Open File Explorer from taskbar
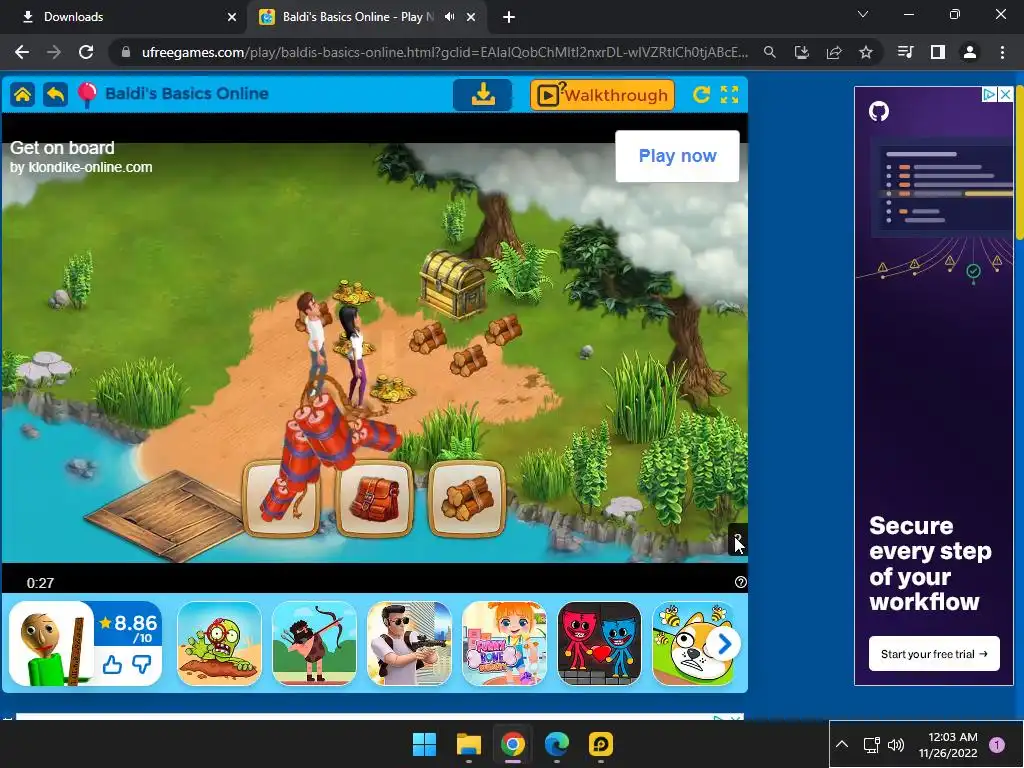This screenshot has width=1024, height=768. click(x=469, y=744)
